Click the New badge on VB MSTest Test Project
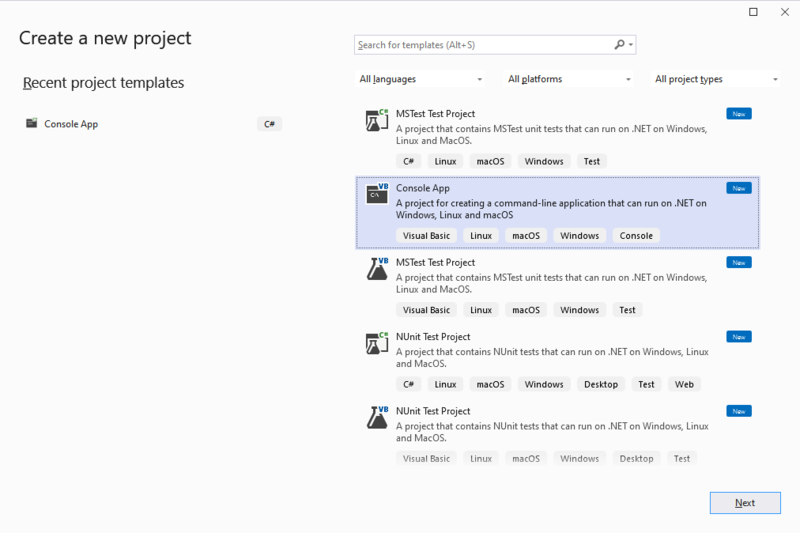The image size is (800, 533). point(739,263)
